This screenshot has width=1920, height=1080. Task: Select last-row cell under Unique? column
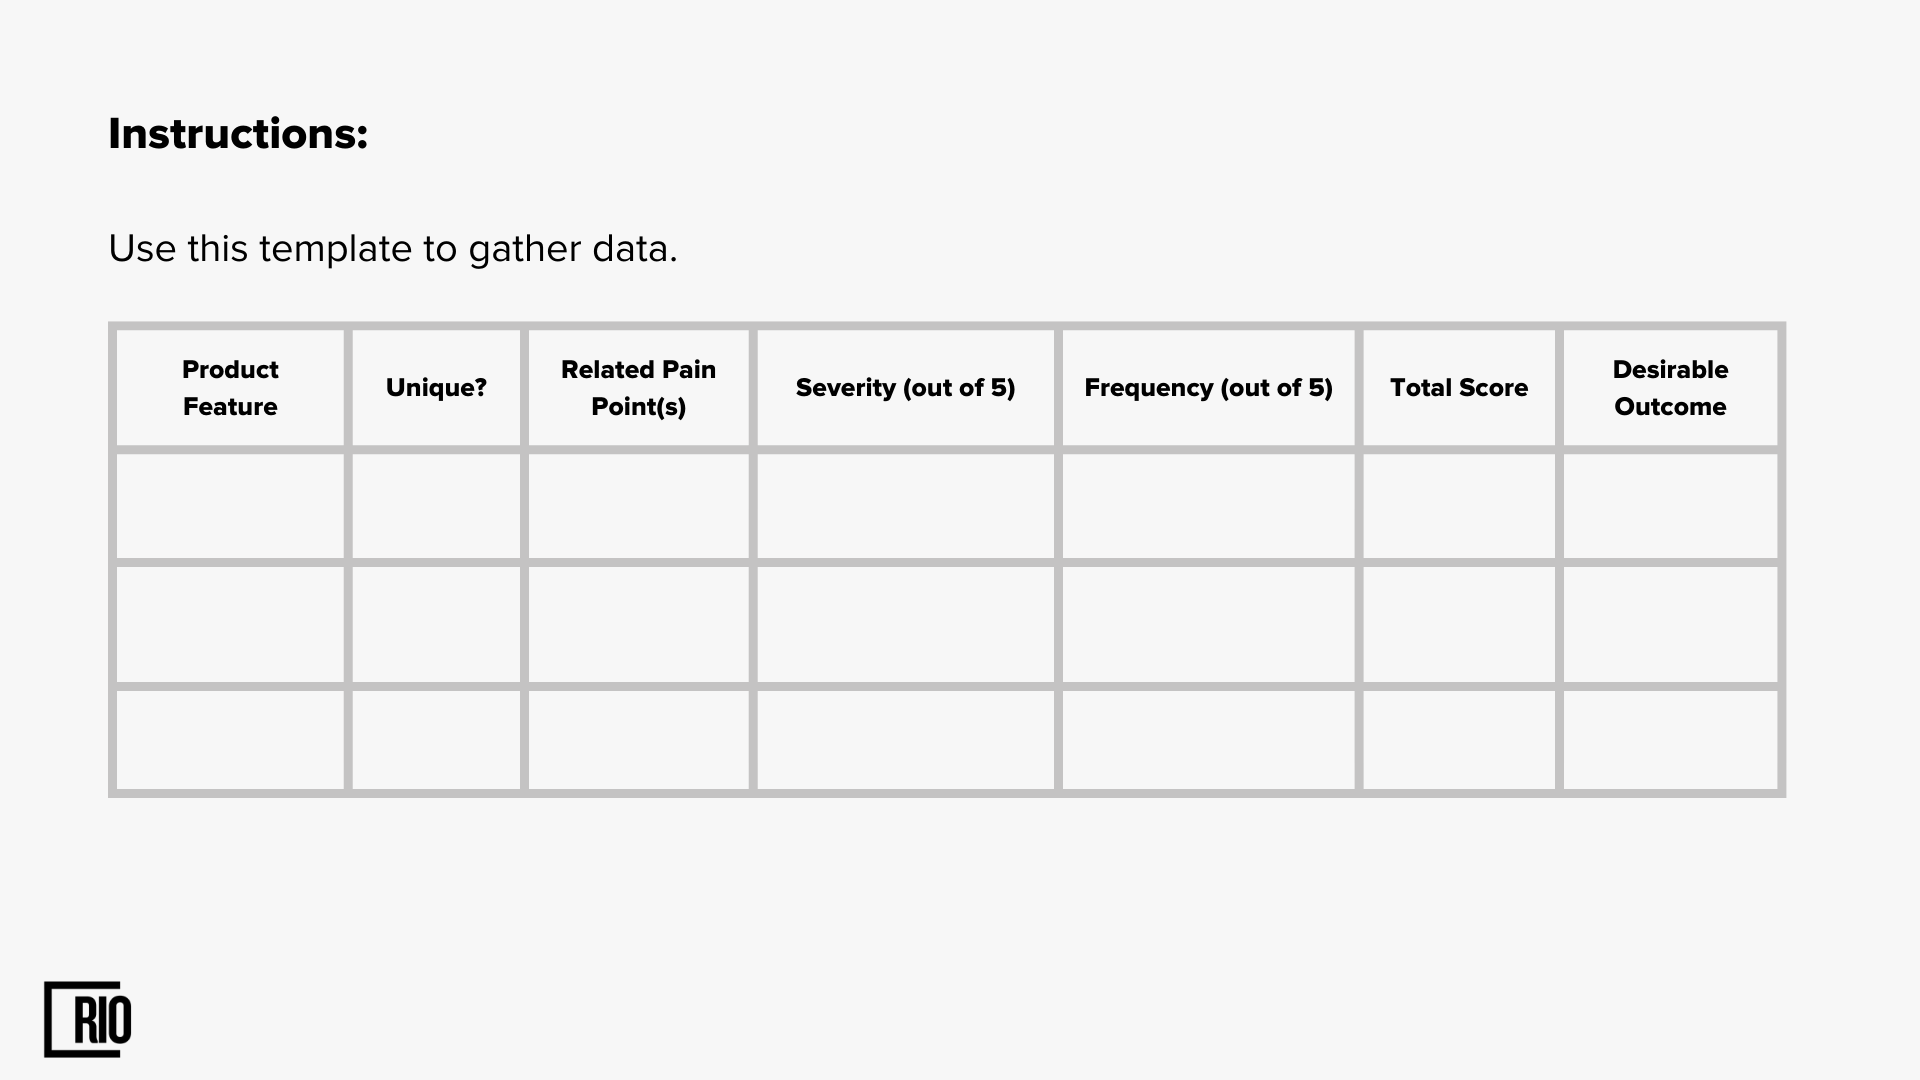click(x=436, y=740)
